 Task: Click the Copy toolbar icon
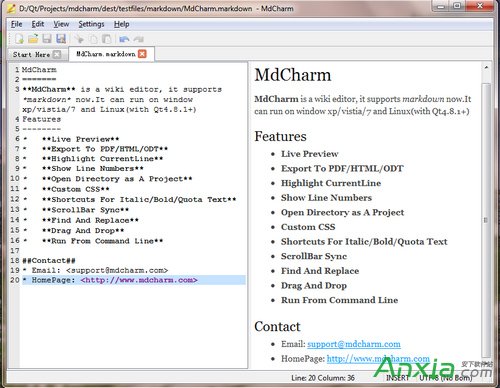pyautogui.click(x=93, y=39)
